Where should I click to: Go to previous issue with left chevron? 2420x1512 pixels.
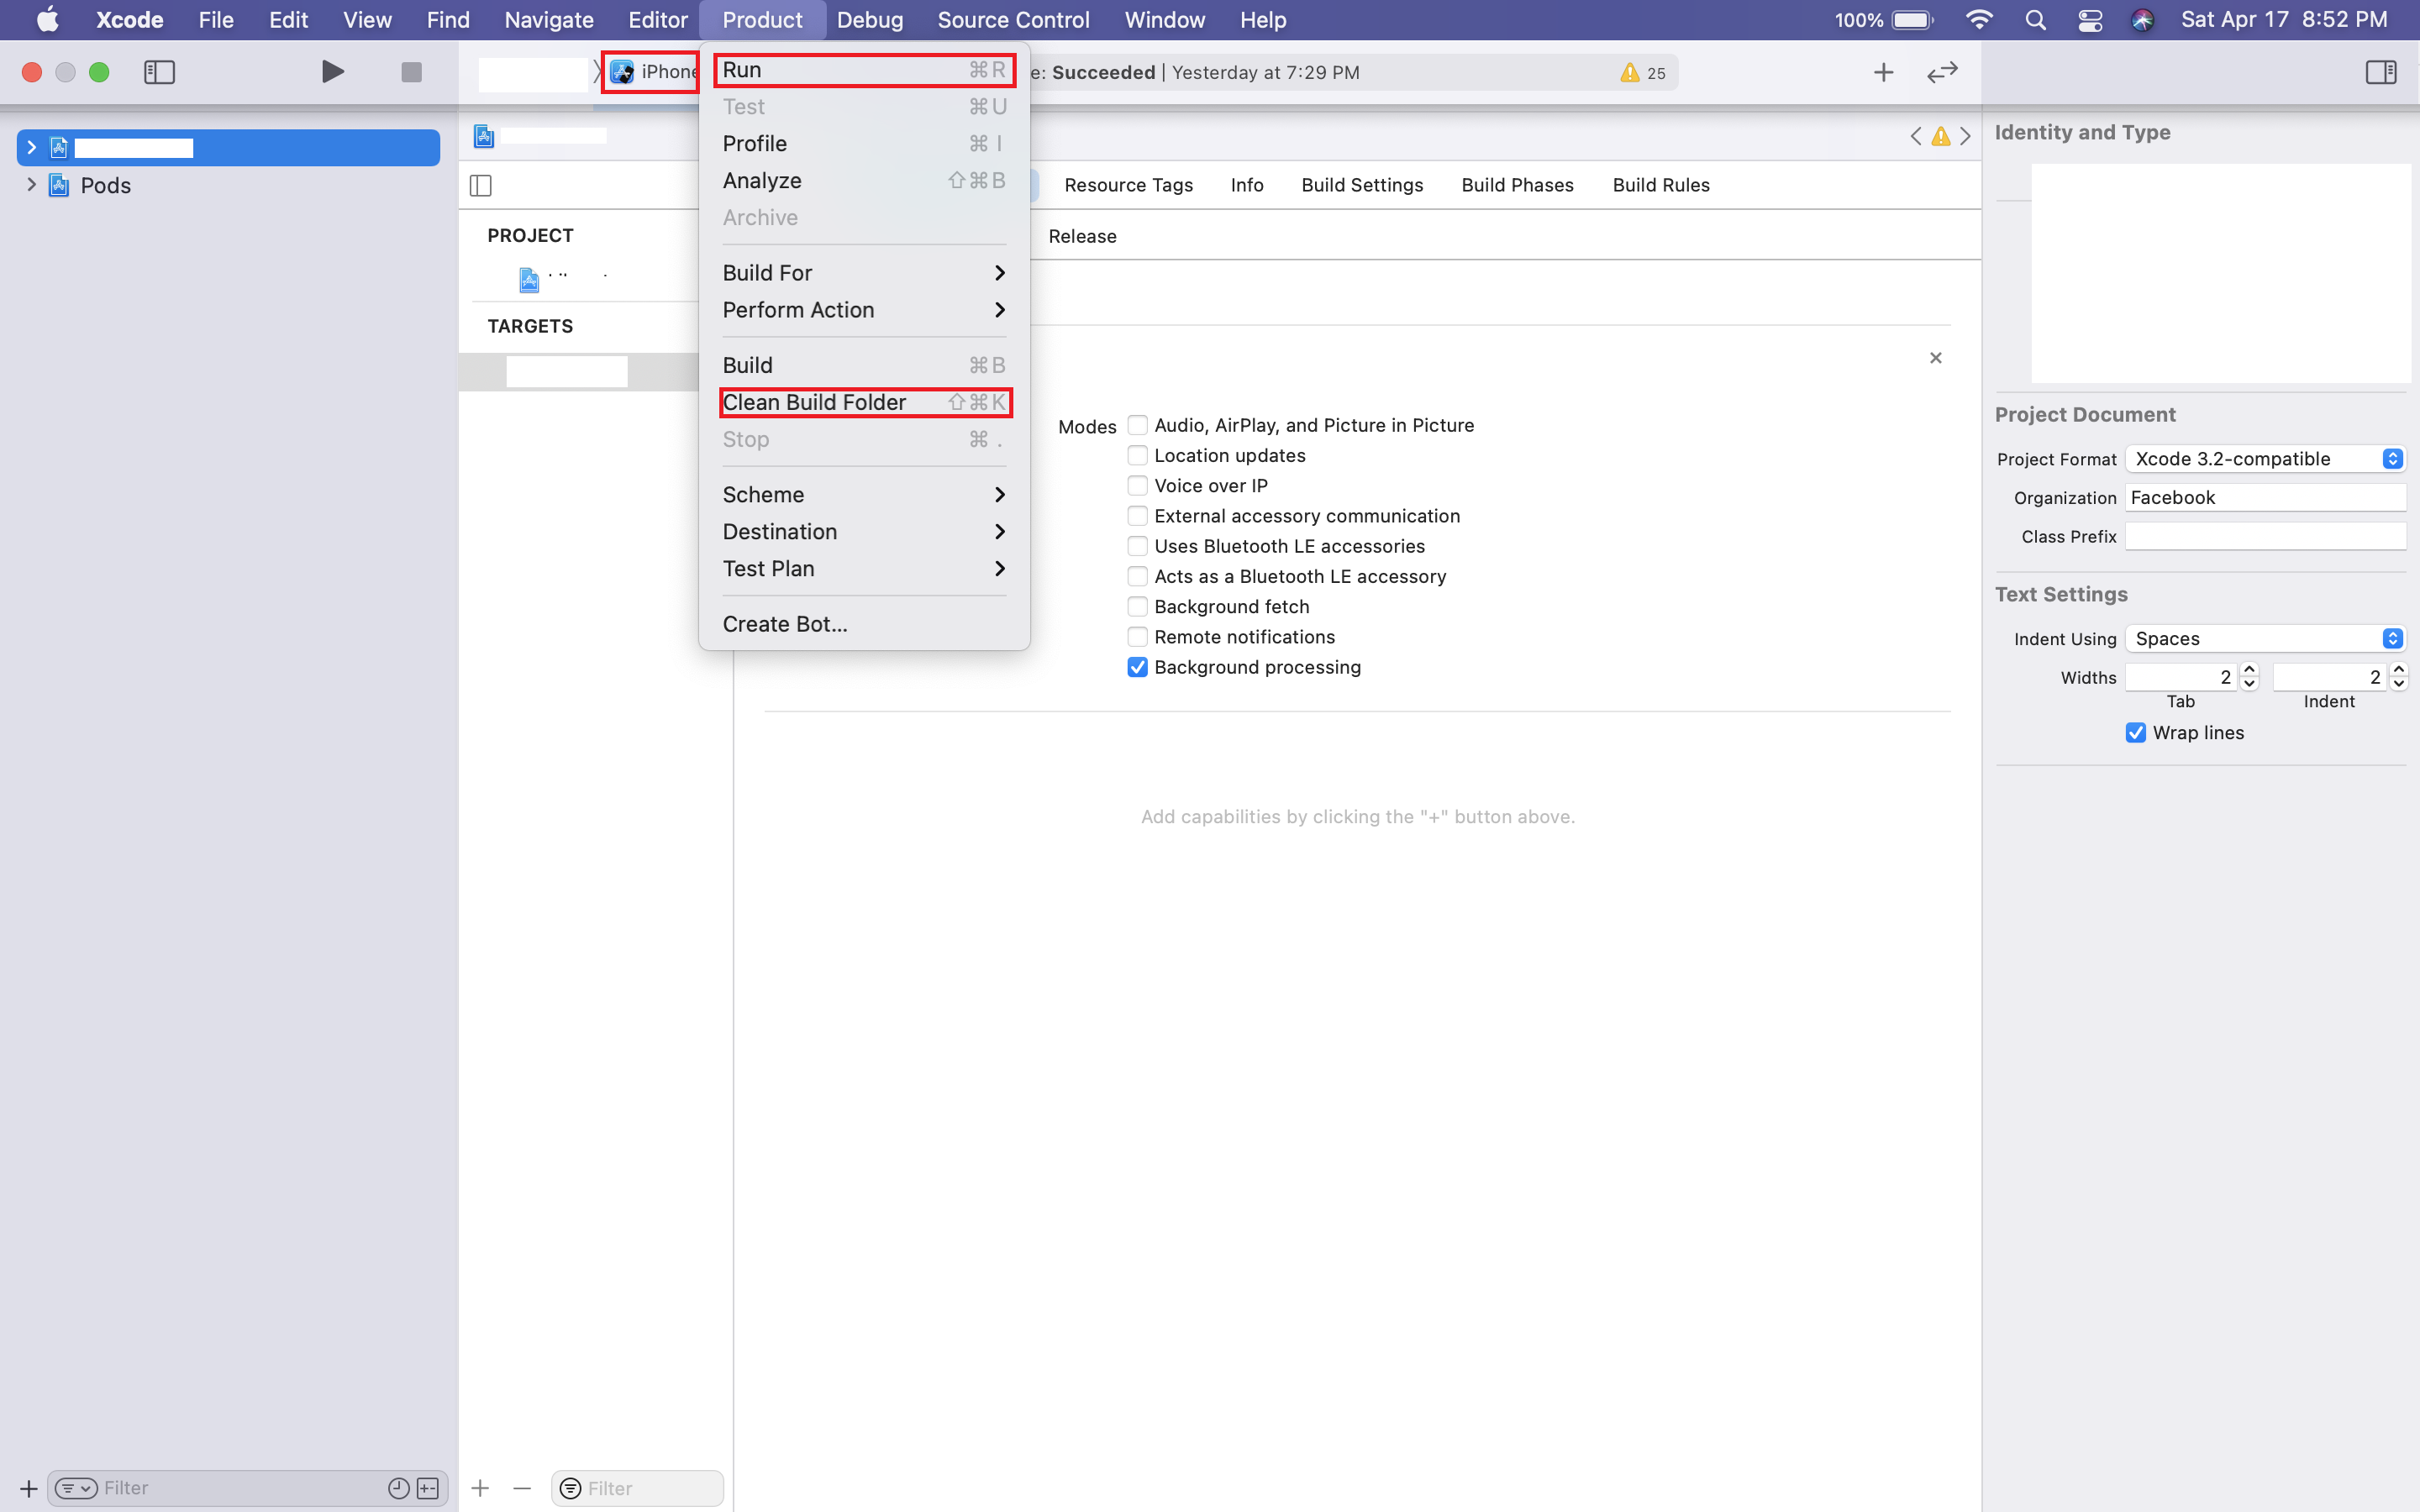coord(1915,136)
